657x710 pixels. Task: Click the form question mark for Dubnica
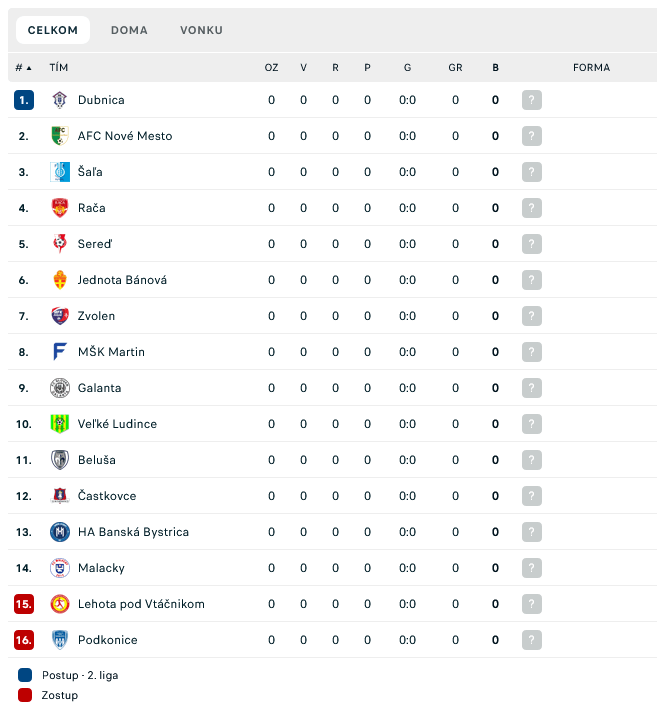531,100
